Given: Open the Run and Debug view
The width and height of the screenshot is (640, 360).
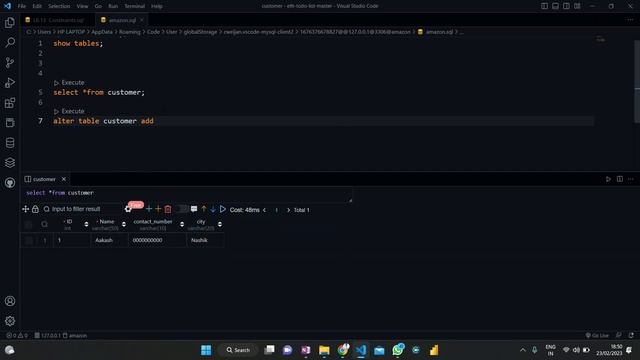Looking at the screenshot, I should [x=10, y=82].
